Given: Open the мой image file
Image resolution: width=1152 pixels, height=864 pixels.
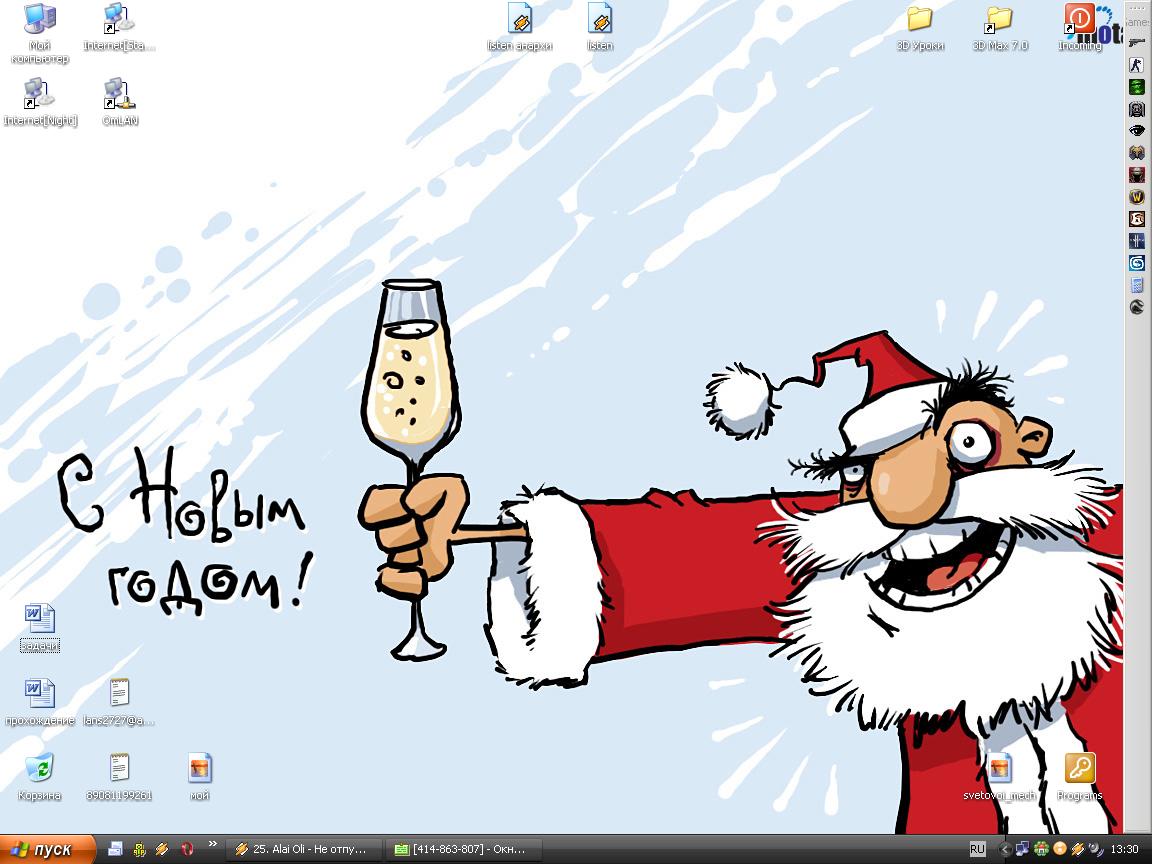Looking at the screenshot, I should click(x=199, y=777).
